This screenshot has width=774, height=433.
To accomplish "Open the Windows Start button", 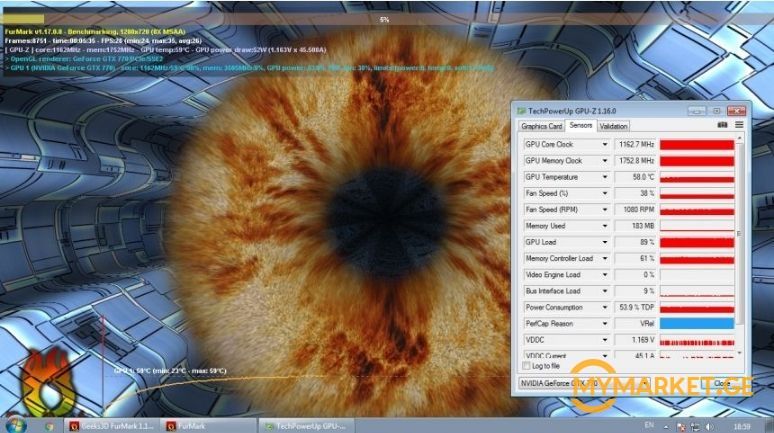I will click(15, 425).
